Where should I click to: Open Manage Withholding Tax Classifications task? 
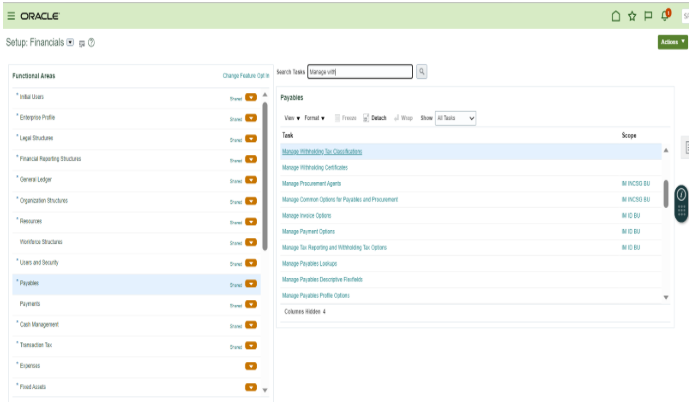pos(322,151)
